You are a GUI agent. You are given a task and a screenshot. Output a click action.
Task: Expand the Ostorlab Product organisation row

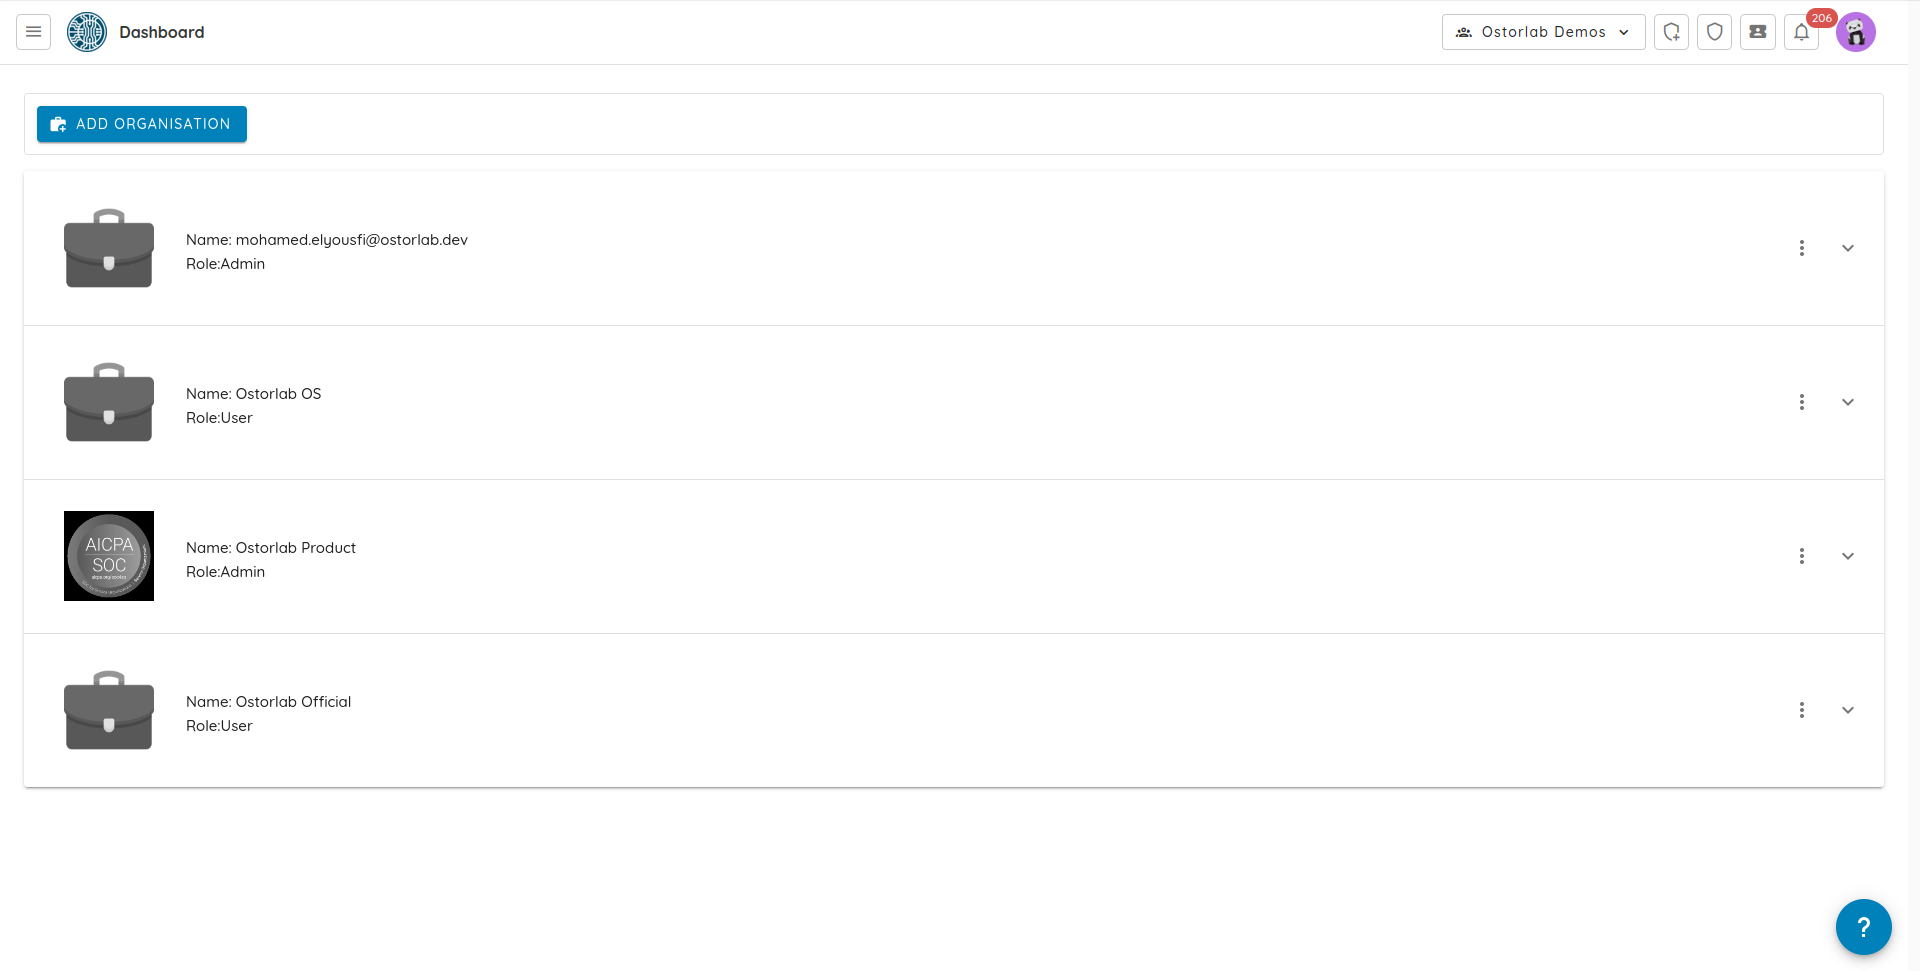1847,556
